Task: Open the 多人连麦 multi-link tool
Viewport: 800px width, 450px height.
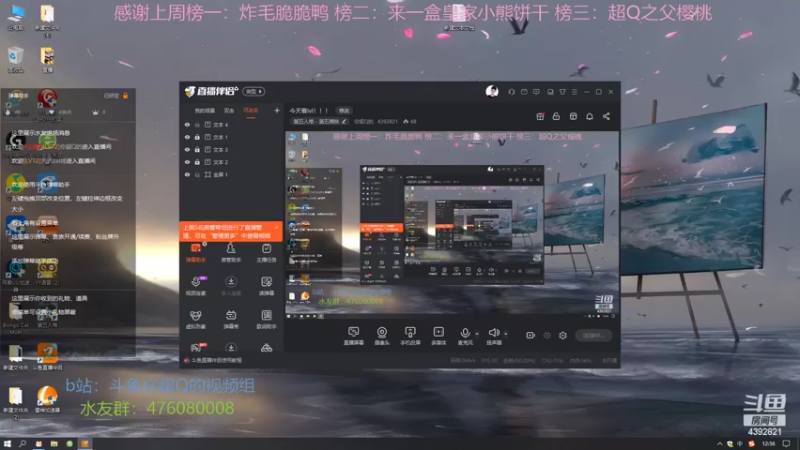Action: (x=231, y=286)
